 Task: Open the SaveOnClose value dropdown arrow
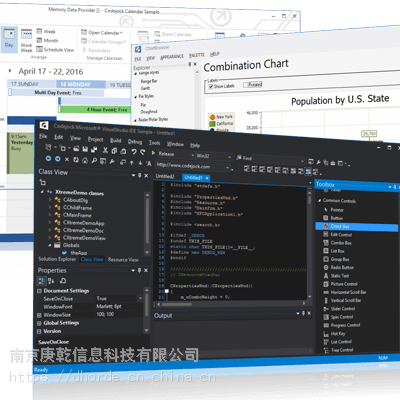pyautogui.click(x=140, y=298)
